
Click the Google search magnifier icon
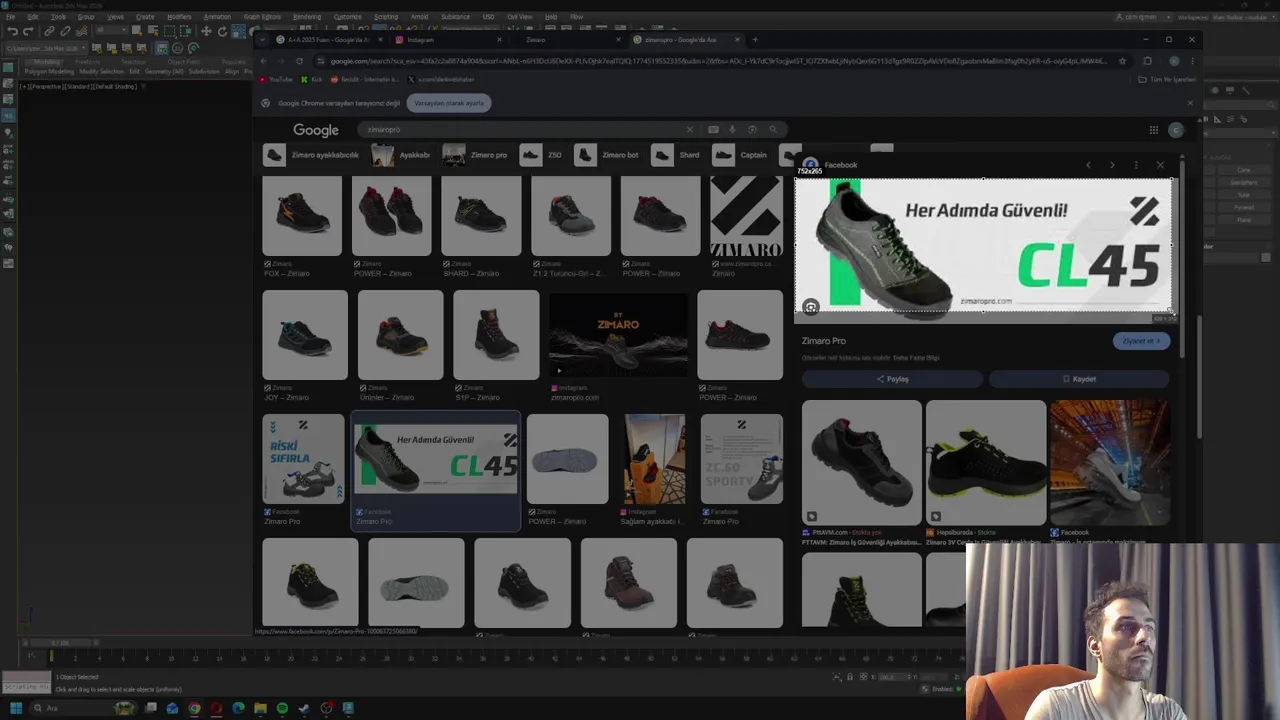tap(772, 129)
